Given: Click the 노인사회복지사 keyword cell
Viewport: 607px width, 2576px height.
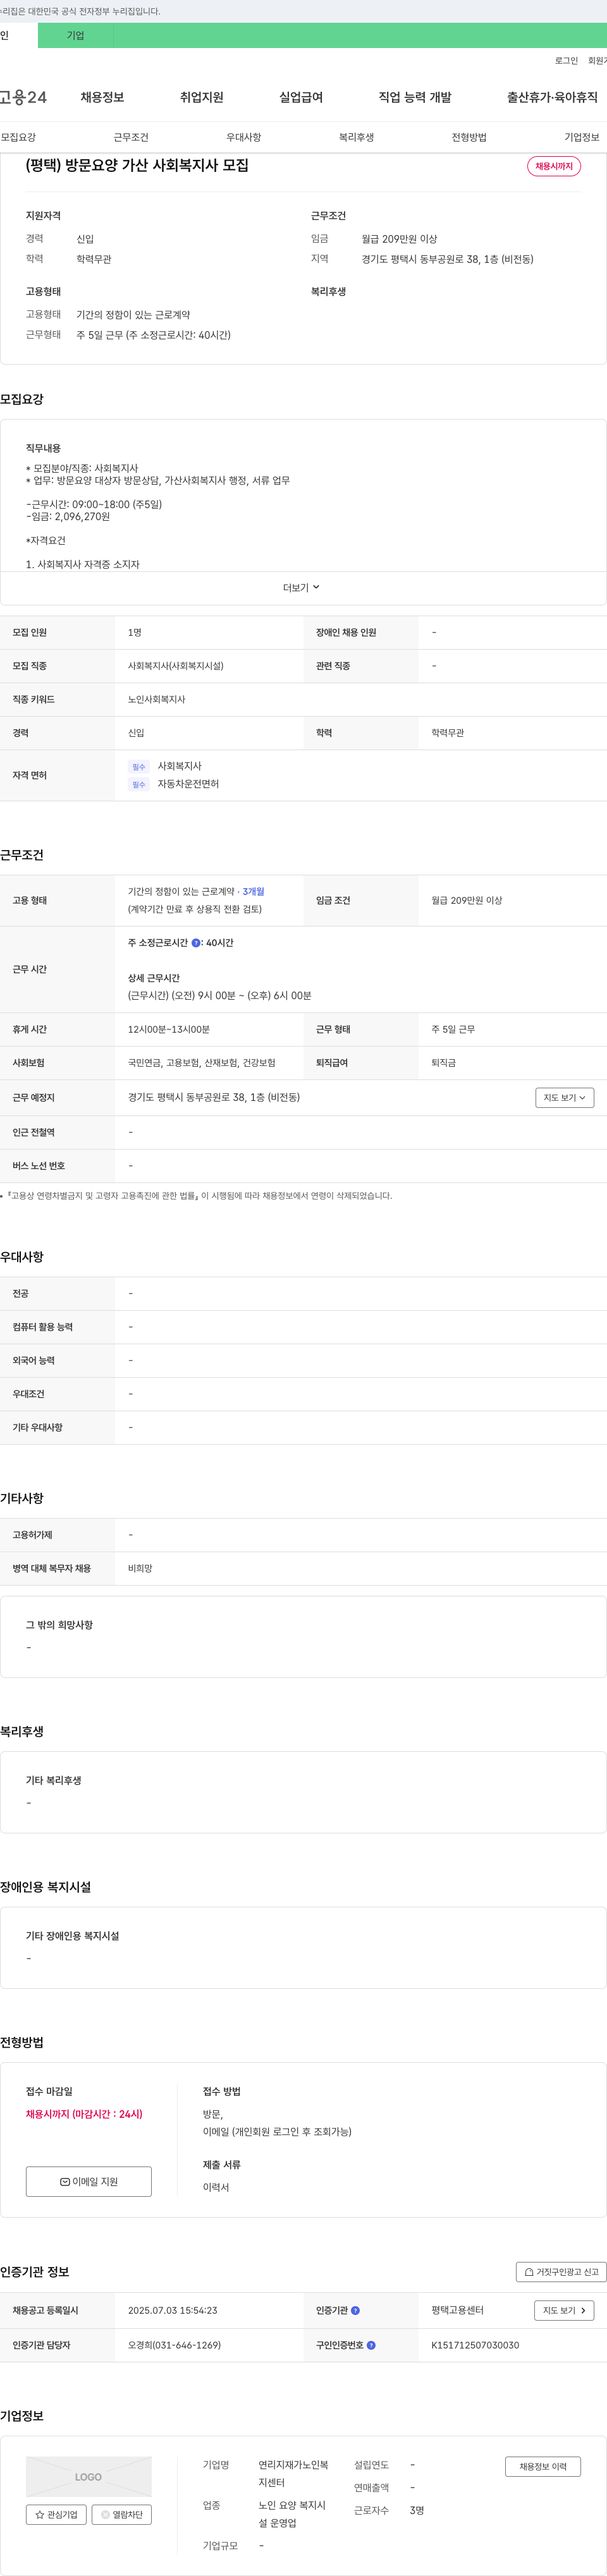Looking at the screenshot, I should coord(156,699).
